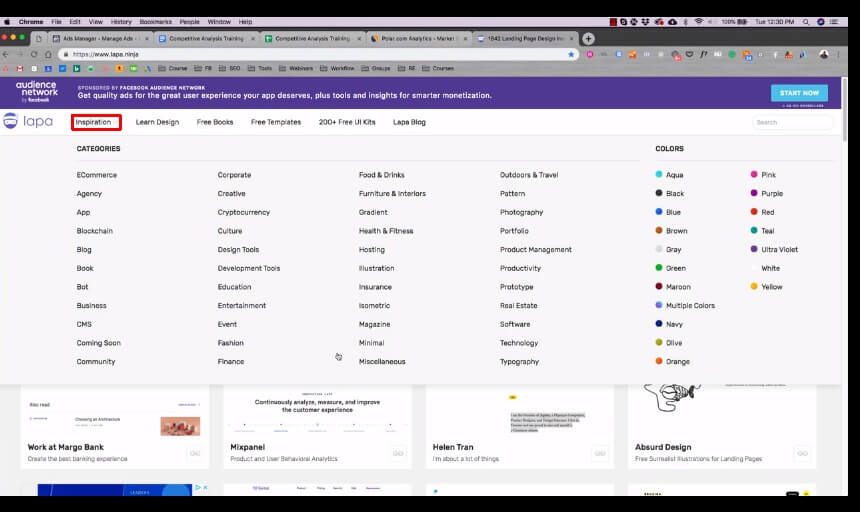Screen dimensions: 860x512
Task: Click the green circle extension icon
Action: click(732, 54)
